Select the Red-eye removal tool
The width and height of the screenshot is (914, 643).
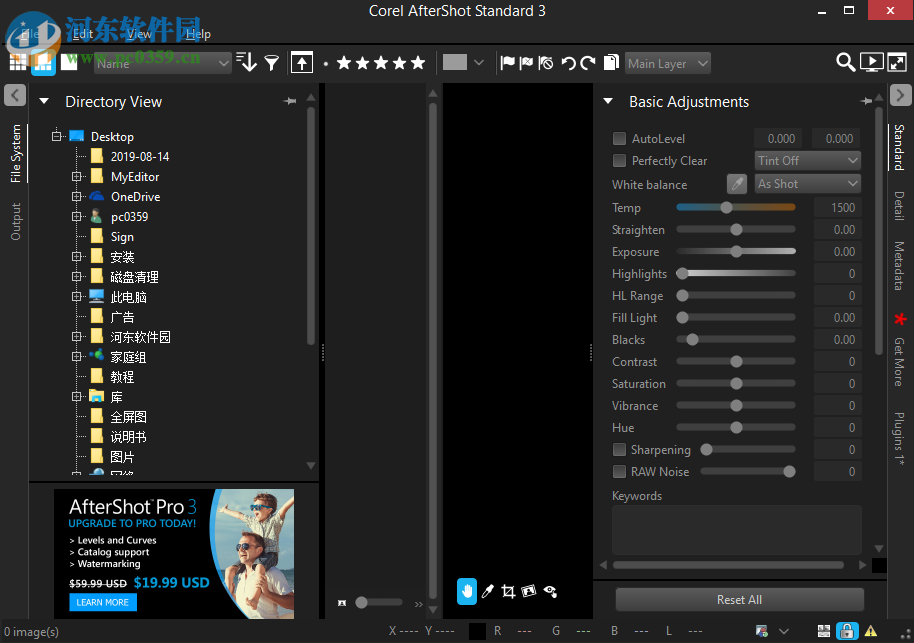(x=550, y=591)
